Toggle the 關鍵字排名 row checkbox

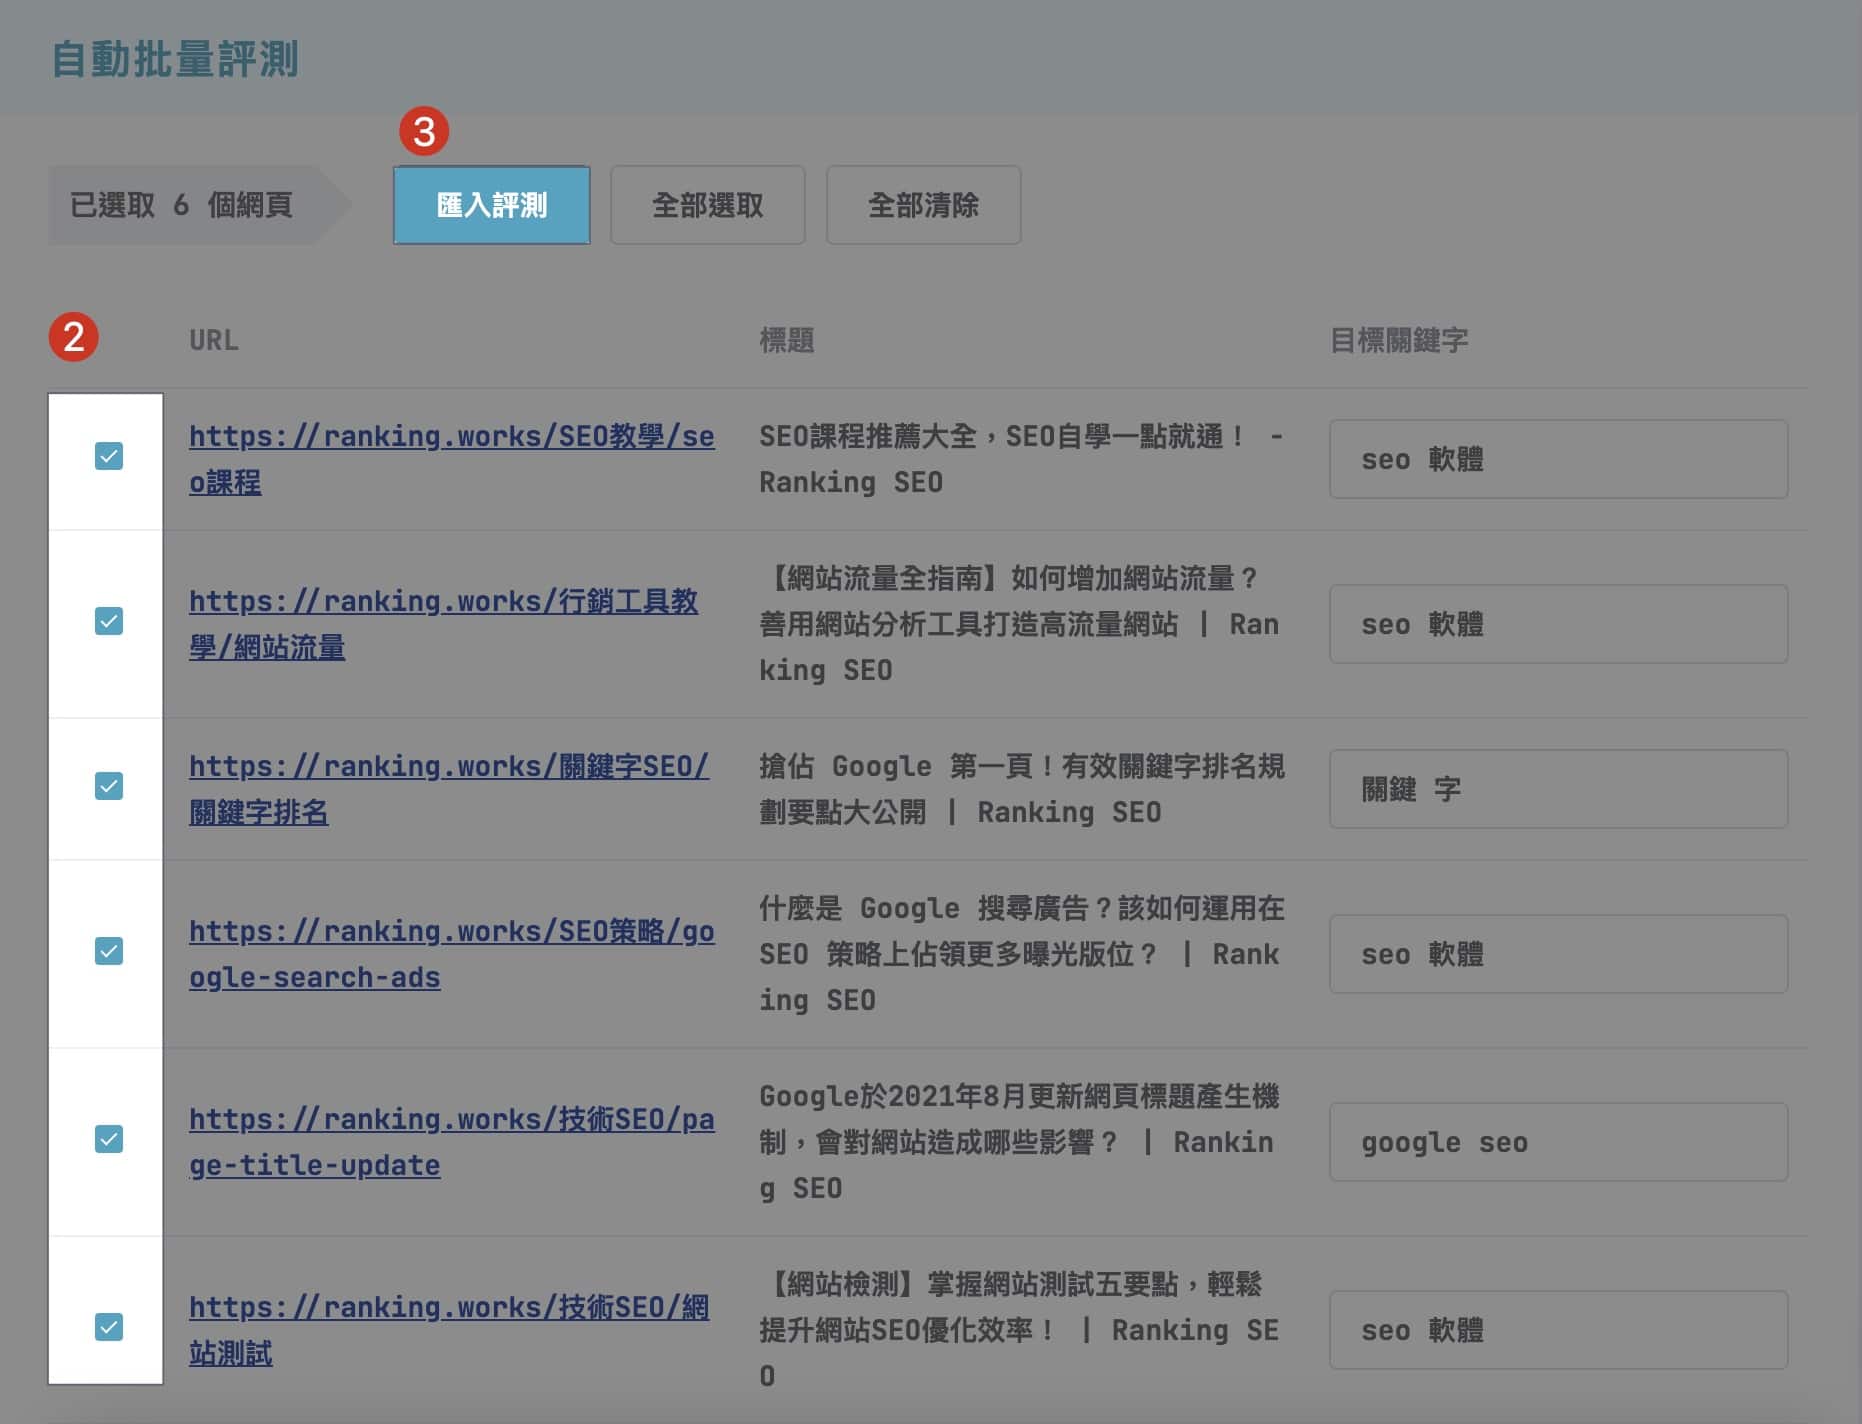109,786
